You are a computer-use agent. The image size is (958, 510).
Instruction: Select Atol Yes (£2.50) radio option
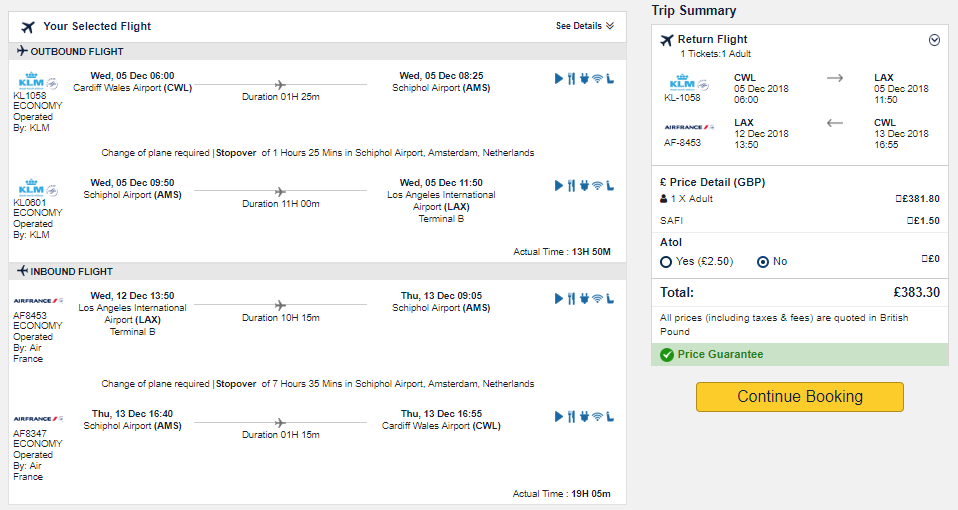666,262
